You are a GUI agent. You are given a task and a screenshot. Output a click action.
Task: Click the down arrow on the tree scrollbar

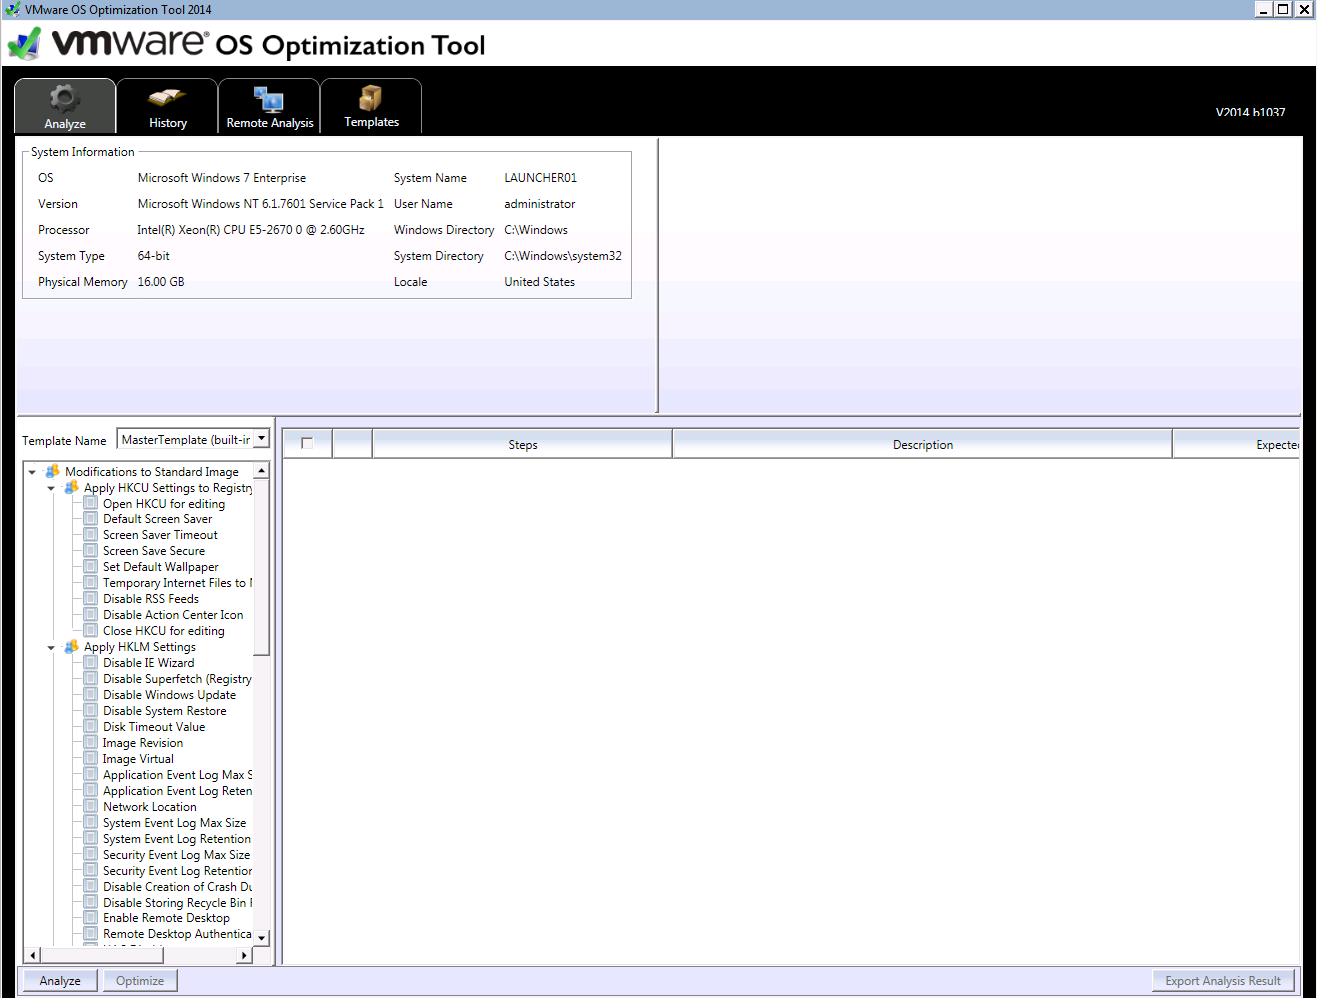click(x=262, y=937)
